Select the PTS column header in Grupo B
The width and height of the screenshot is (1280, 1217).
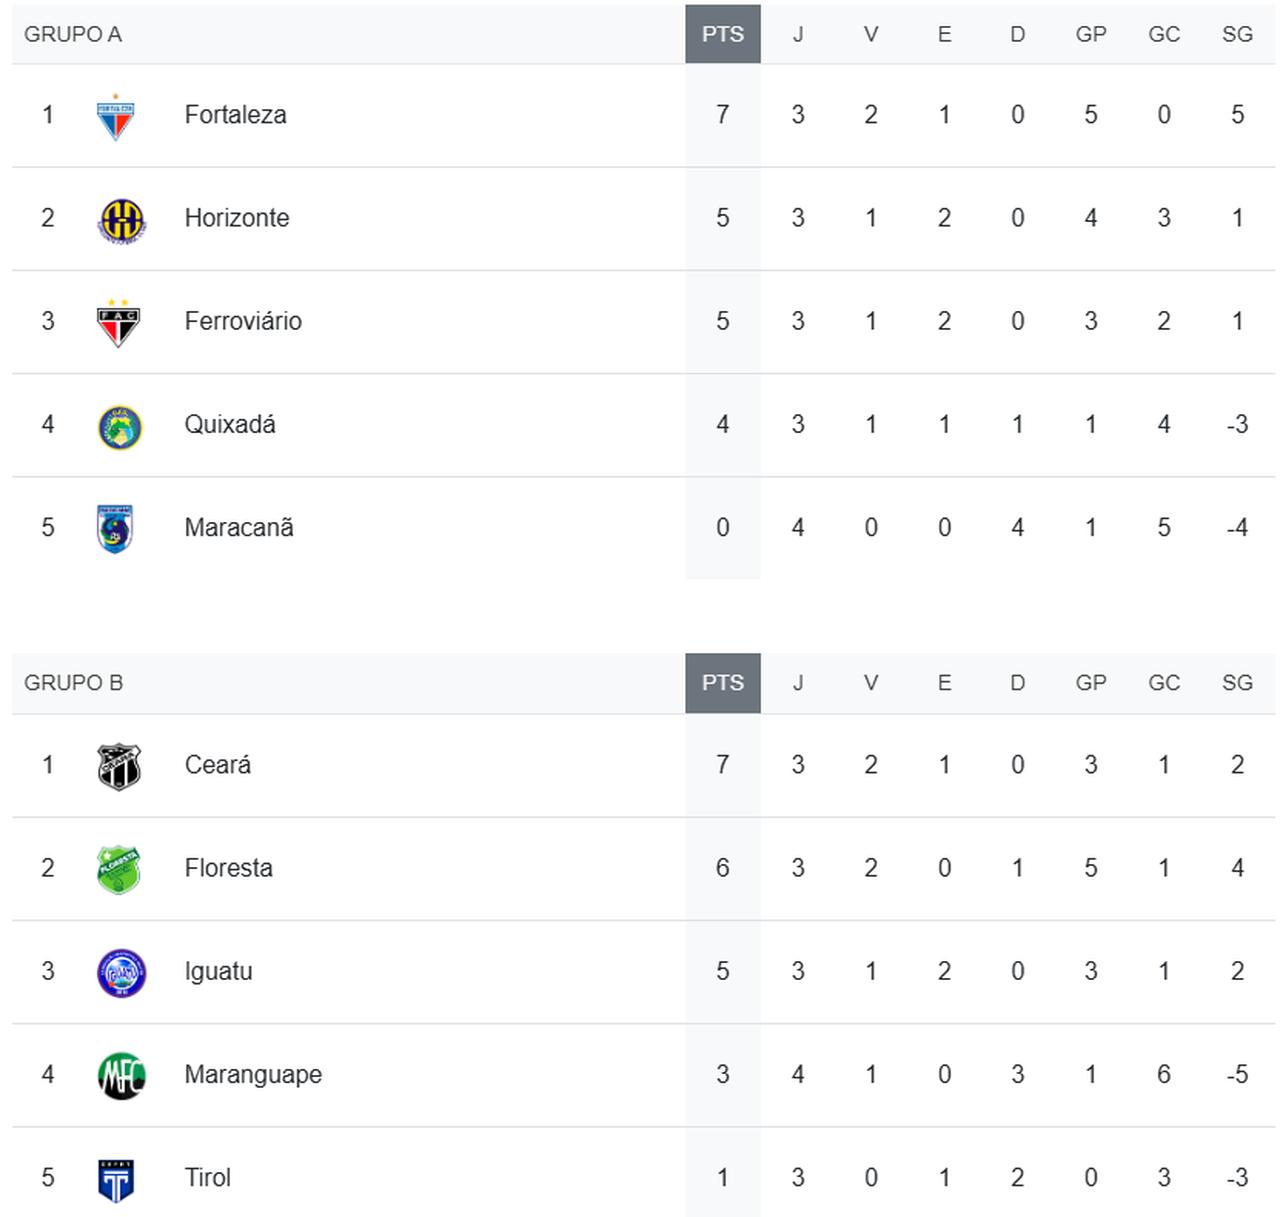(x=722, y=683)
